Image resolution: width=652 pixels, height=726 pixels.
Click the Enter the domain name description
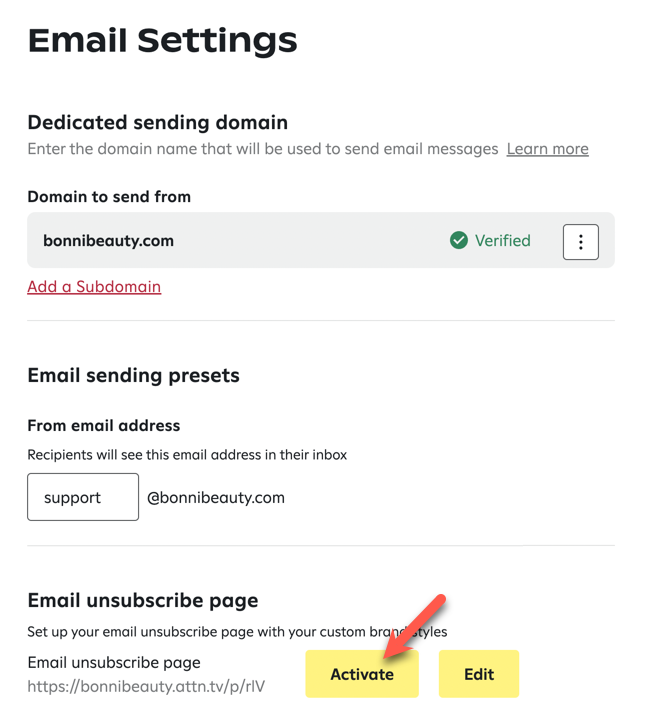click(263, 149)
